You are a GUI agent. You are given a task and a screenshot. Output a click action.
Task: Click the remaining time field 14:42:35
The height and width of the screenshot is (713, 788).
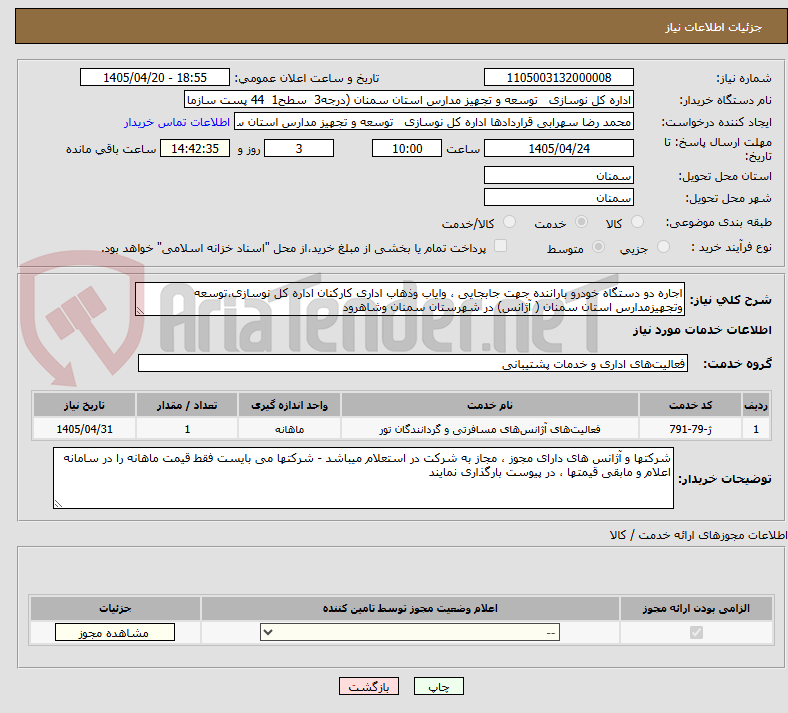click(x=195, y=148)
